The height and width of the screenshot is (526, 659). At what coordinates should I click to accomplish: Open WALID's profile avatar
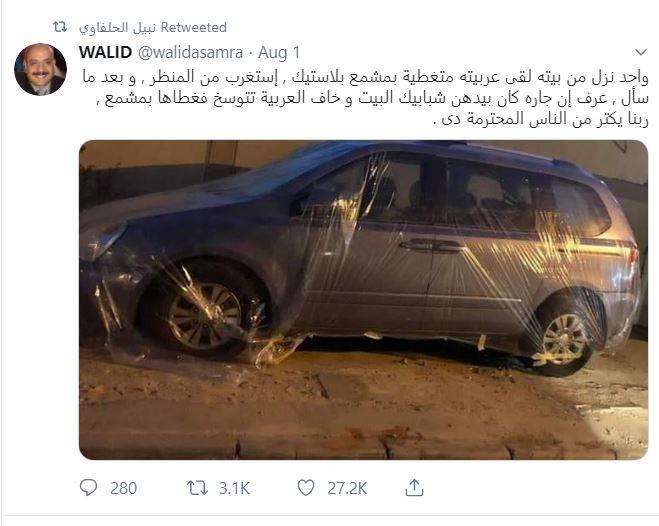pyautogui.click(x=40, y=69)
